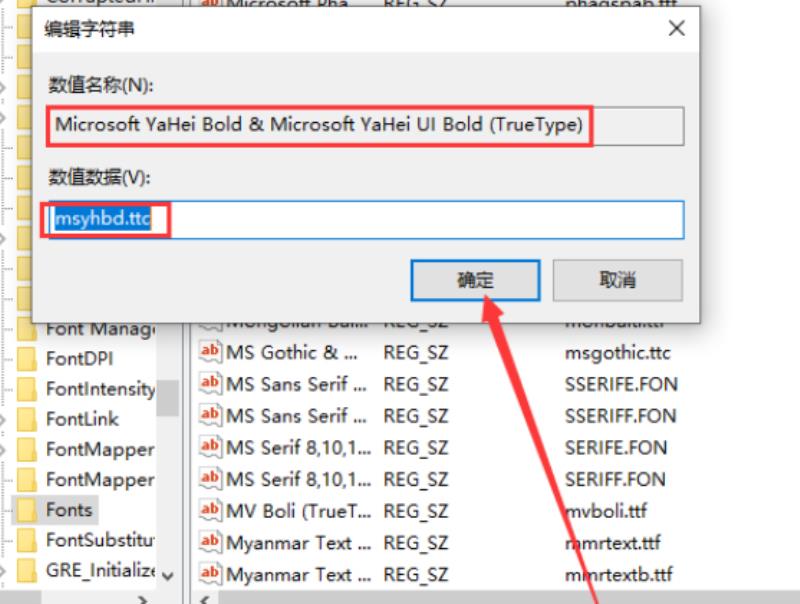Image resolution: width=800 pixels, height=604 pixels.
Task: Open the FontSubstitutes registry key
Action: (x=100, y=540)
